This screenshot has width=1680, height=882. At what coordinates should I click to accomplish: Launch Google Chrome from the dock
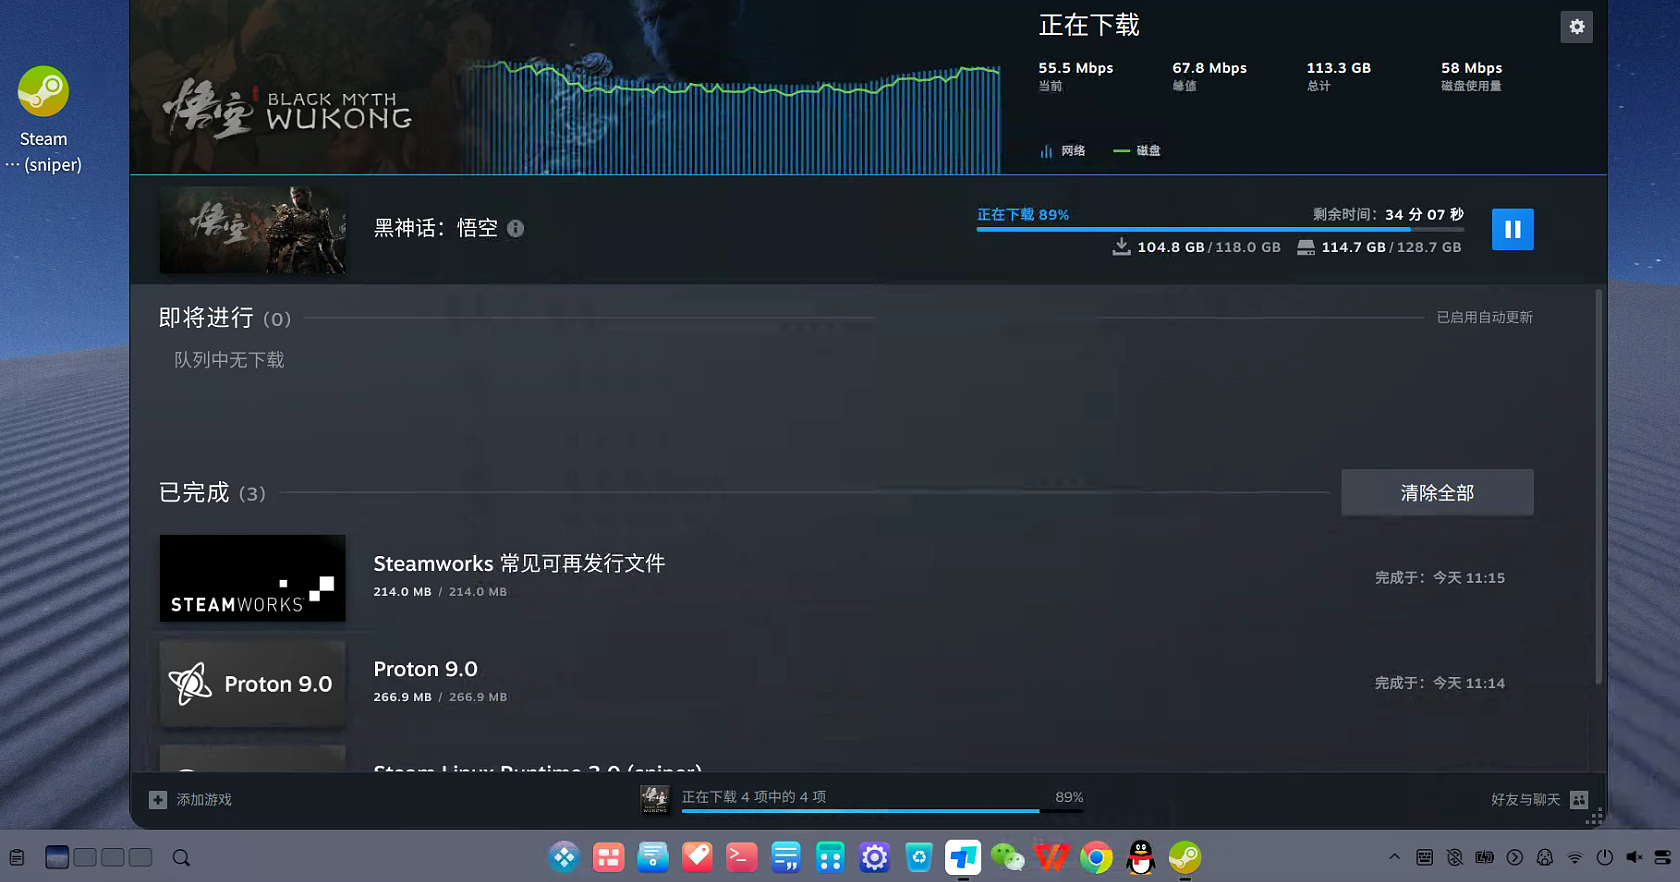(x=1096, y=857)
